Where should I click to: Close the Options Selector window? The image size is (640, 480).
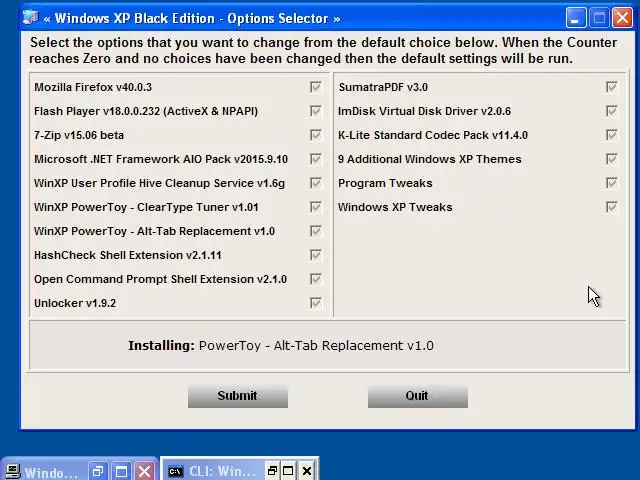(x=622, y=18)
